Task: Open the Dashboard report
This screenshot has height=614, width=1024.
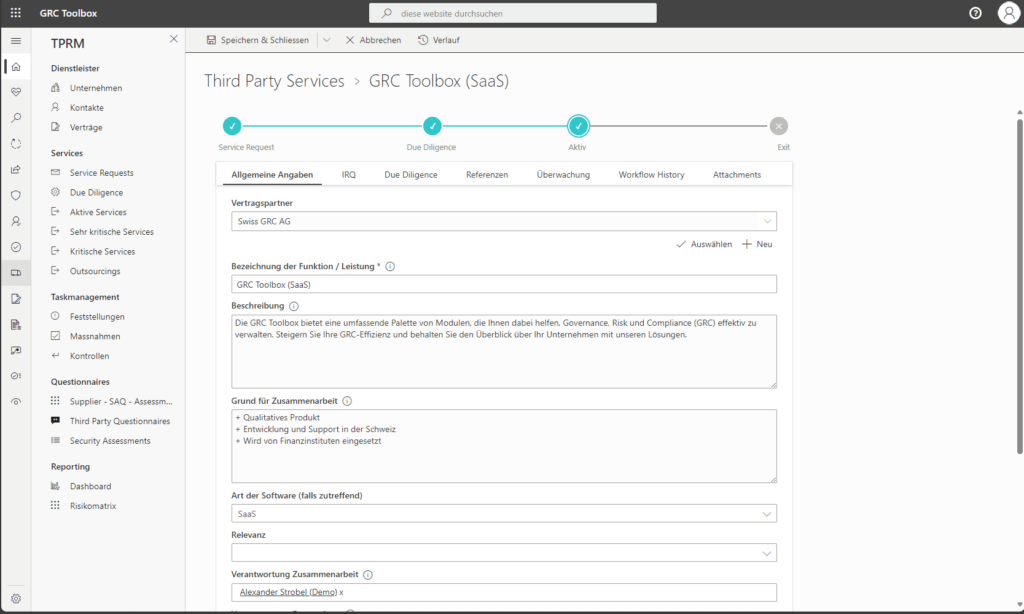Action: 90,487
